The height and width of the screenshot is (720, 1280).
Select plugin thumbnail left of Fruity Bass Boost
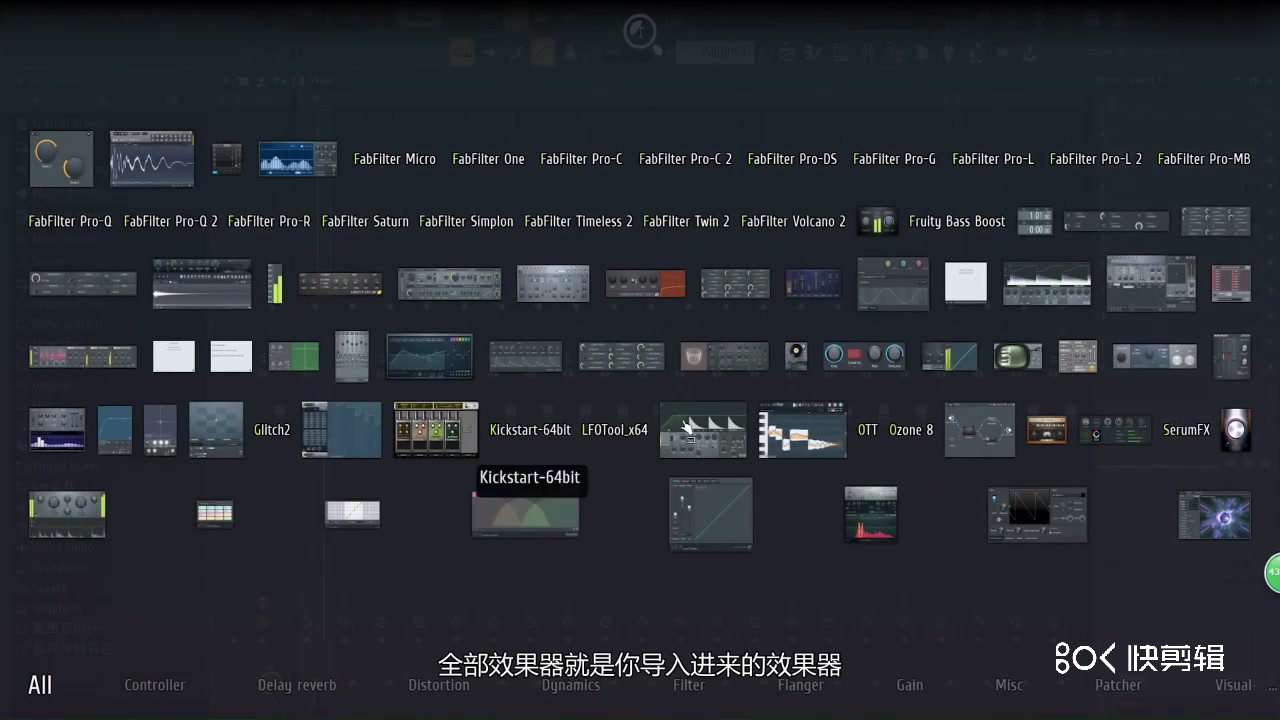(x=878, y=222)
